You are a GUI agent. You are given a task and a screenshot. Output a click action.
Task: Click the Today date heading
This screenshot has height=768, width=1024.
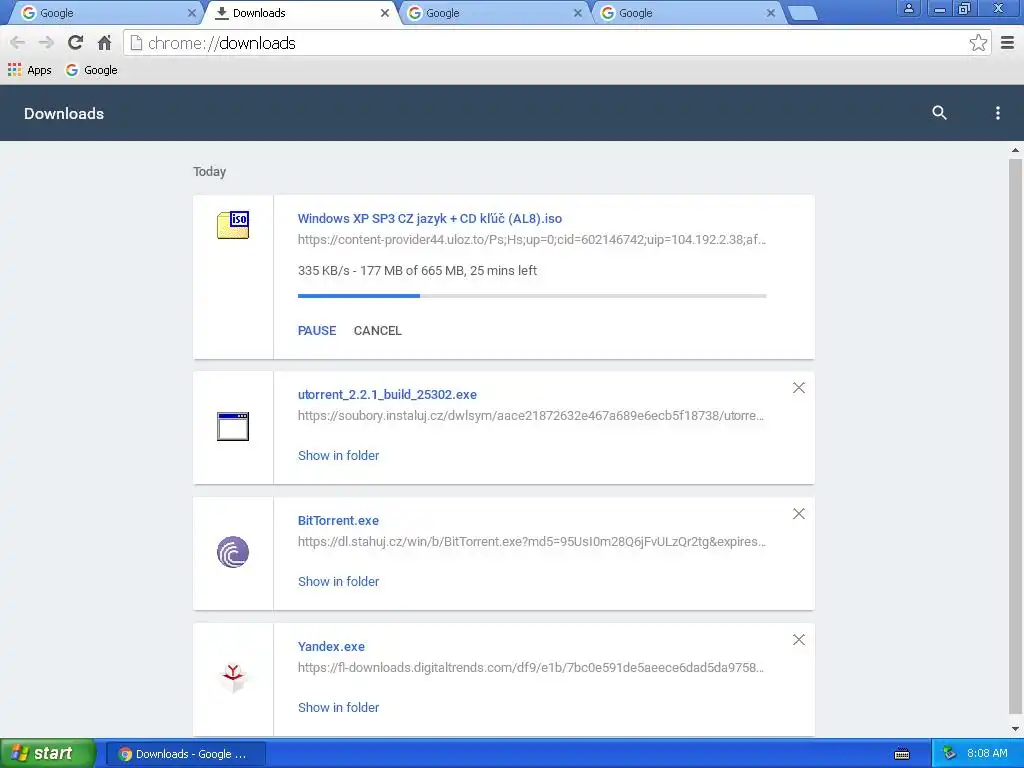210,172
